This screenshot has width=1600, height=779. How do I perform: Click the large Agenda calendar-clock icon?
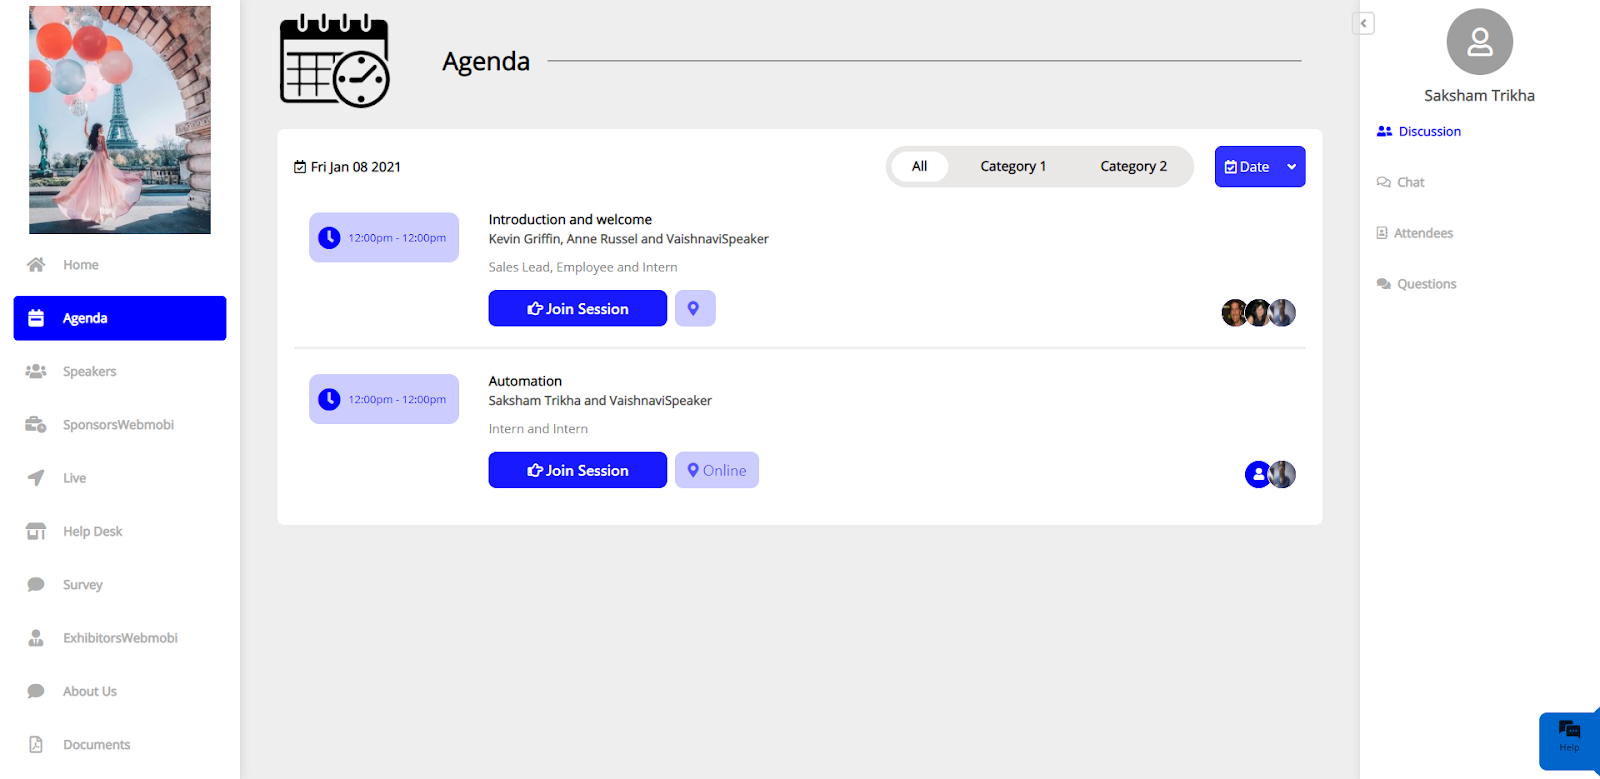(x=334, y=61)
